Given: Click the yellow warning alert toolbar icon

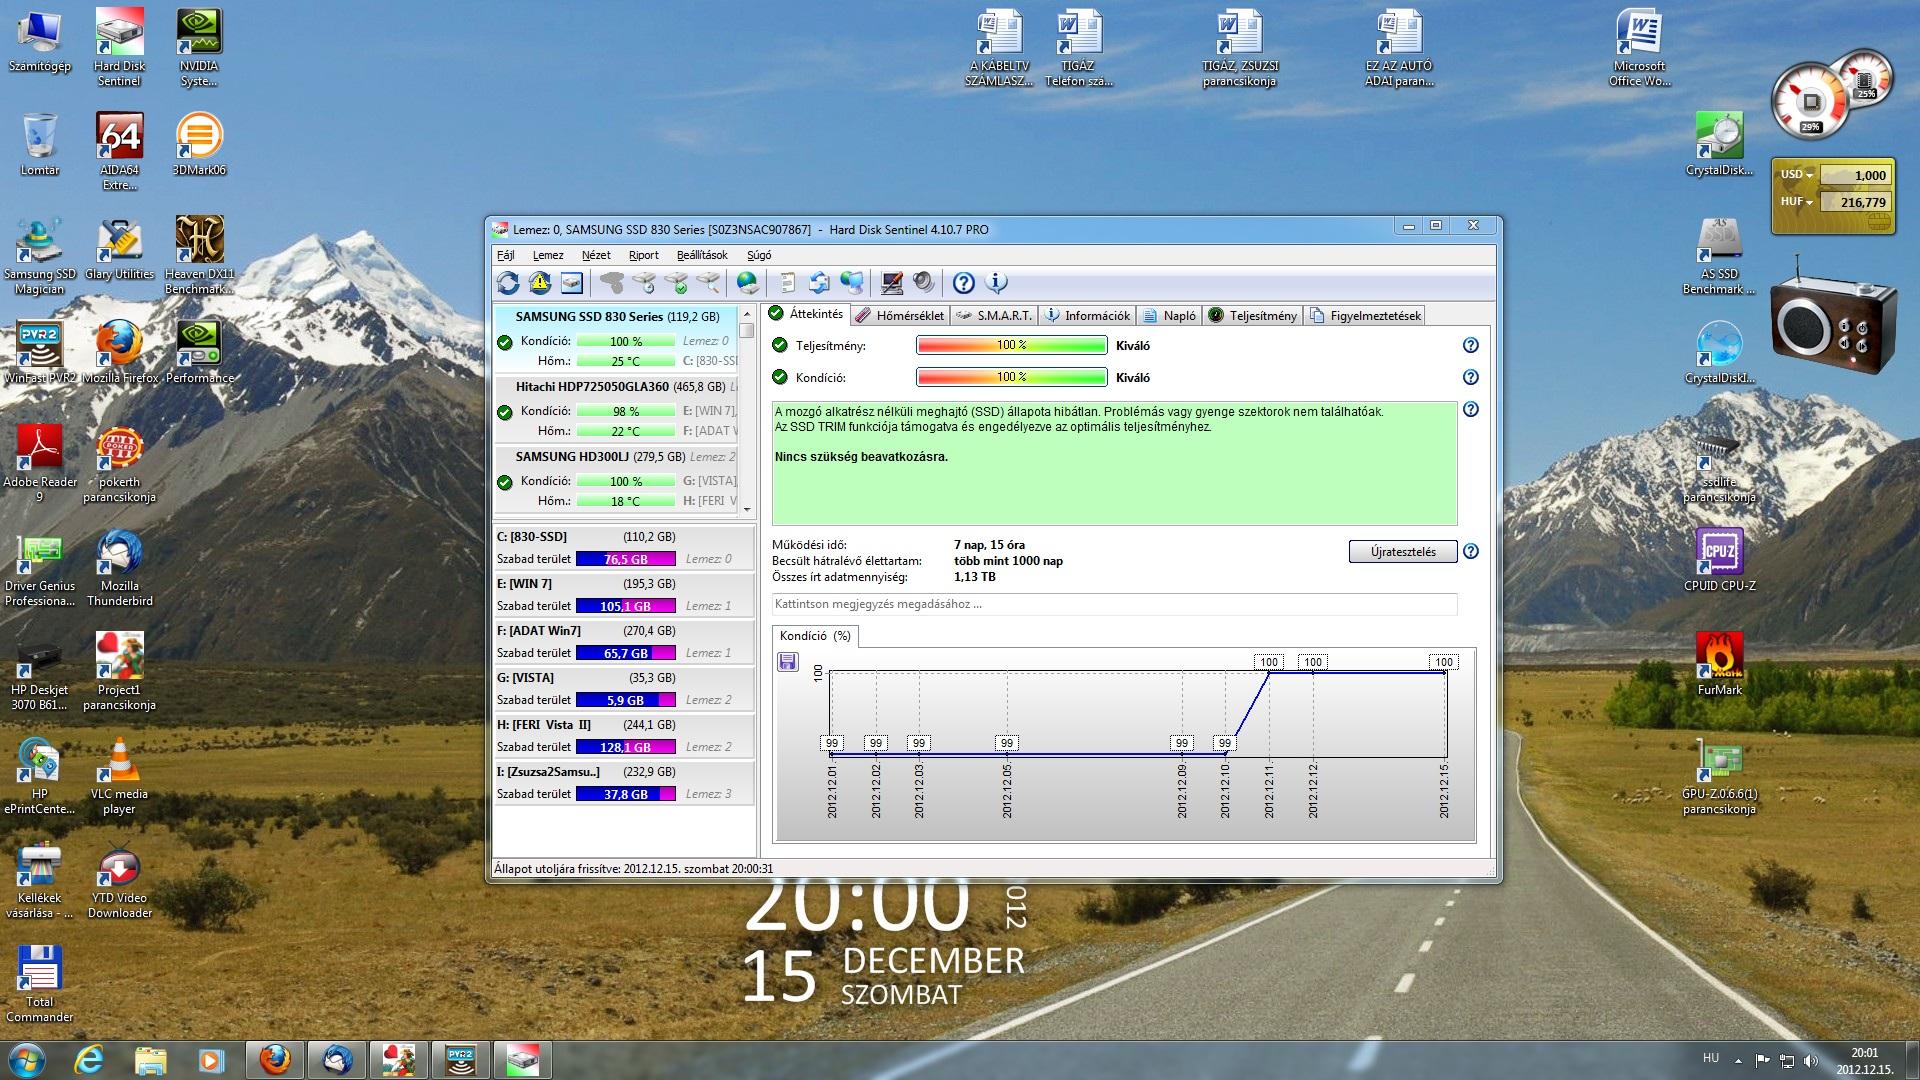Looking at the screenshot, I should (540, 283).
